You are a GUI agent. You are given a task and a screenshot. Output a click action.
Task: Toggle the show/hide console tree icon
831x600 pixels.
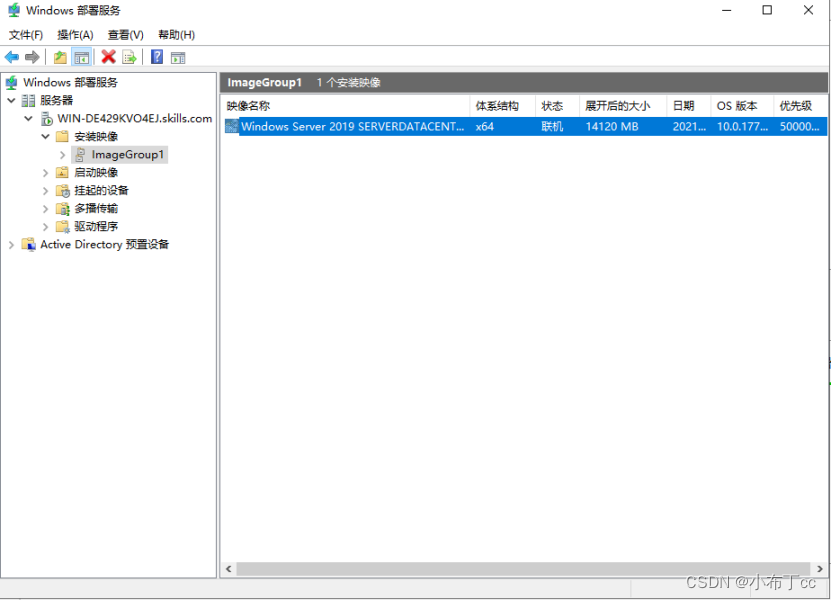(82, 57)
